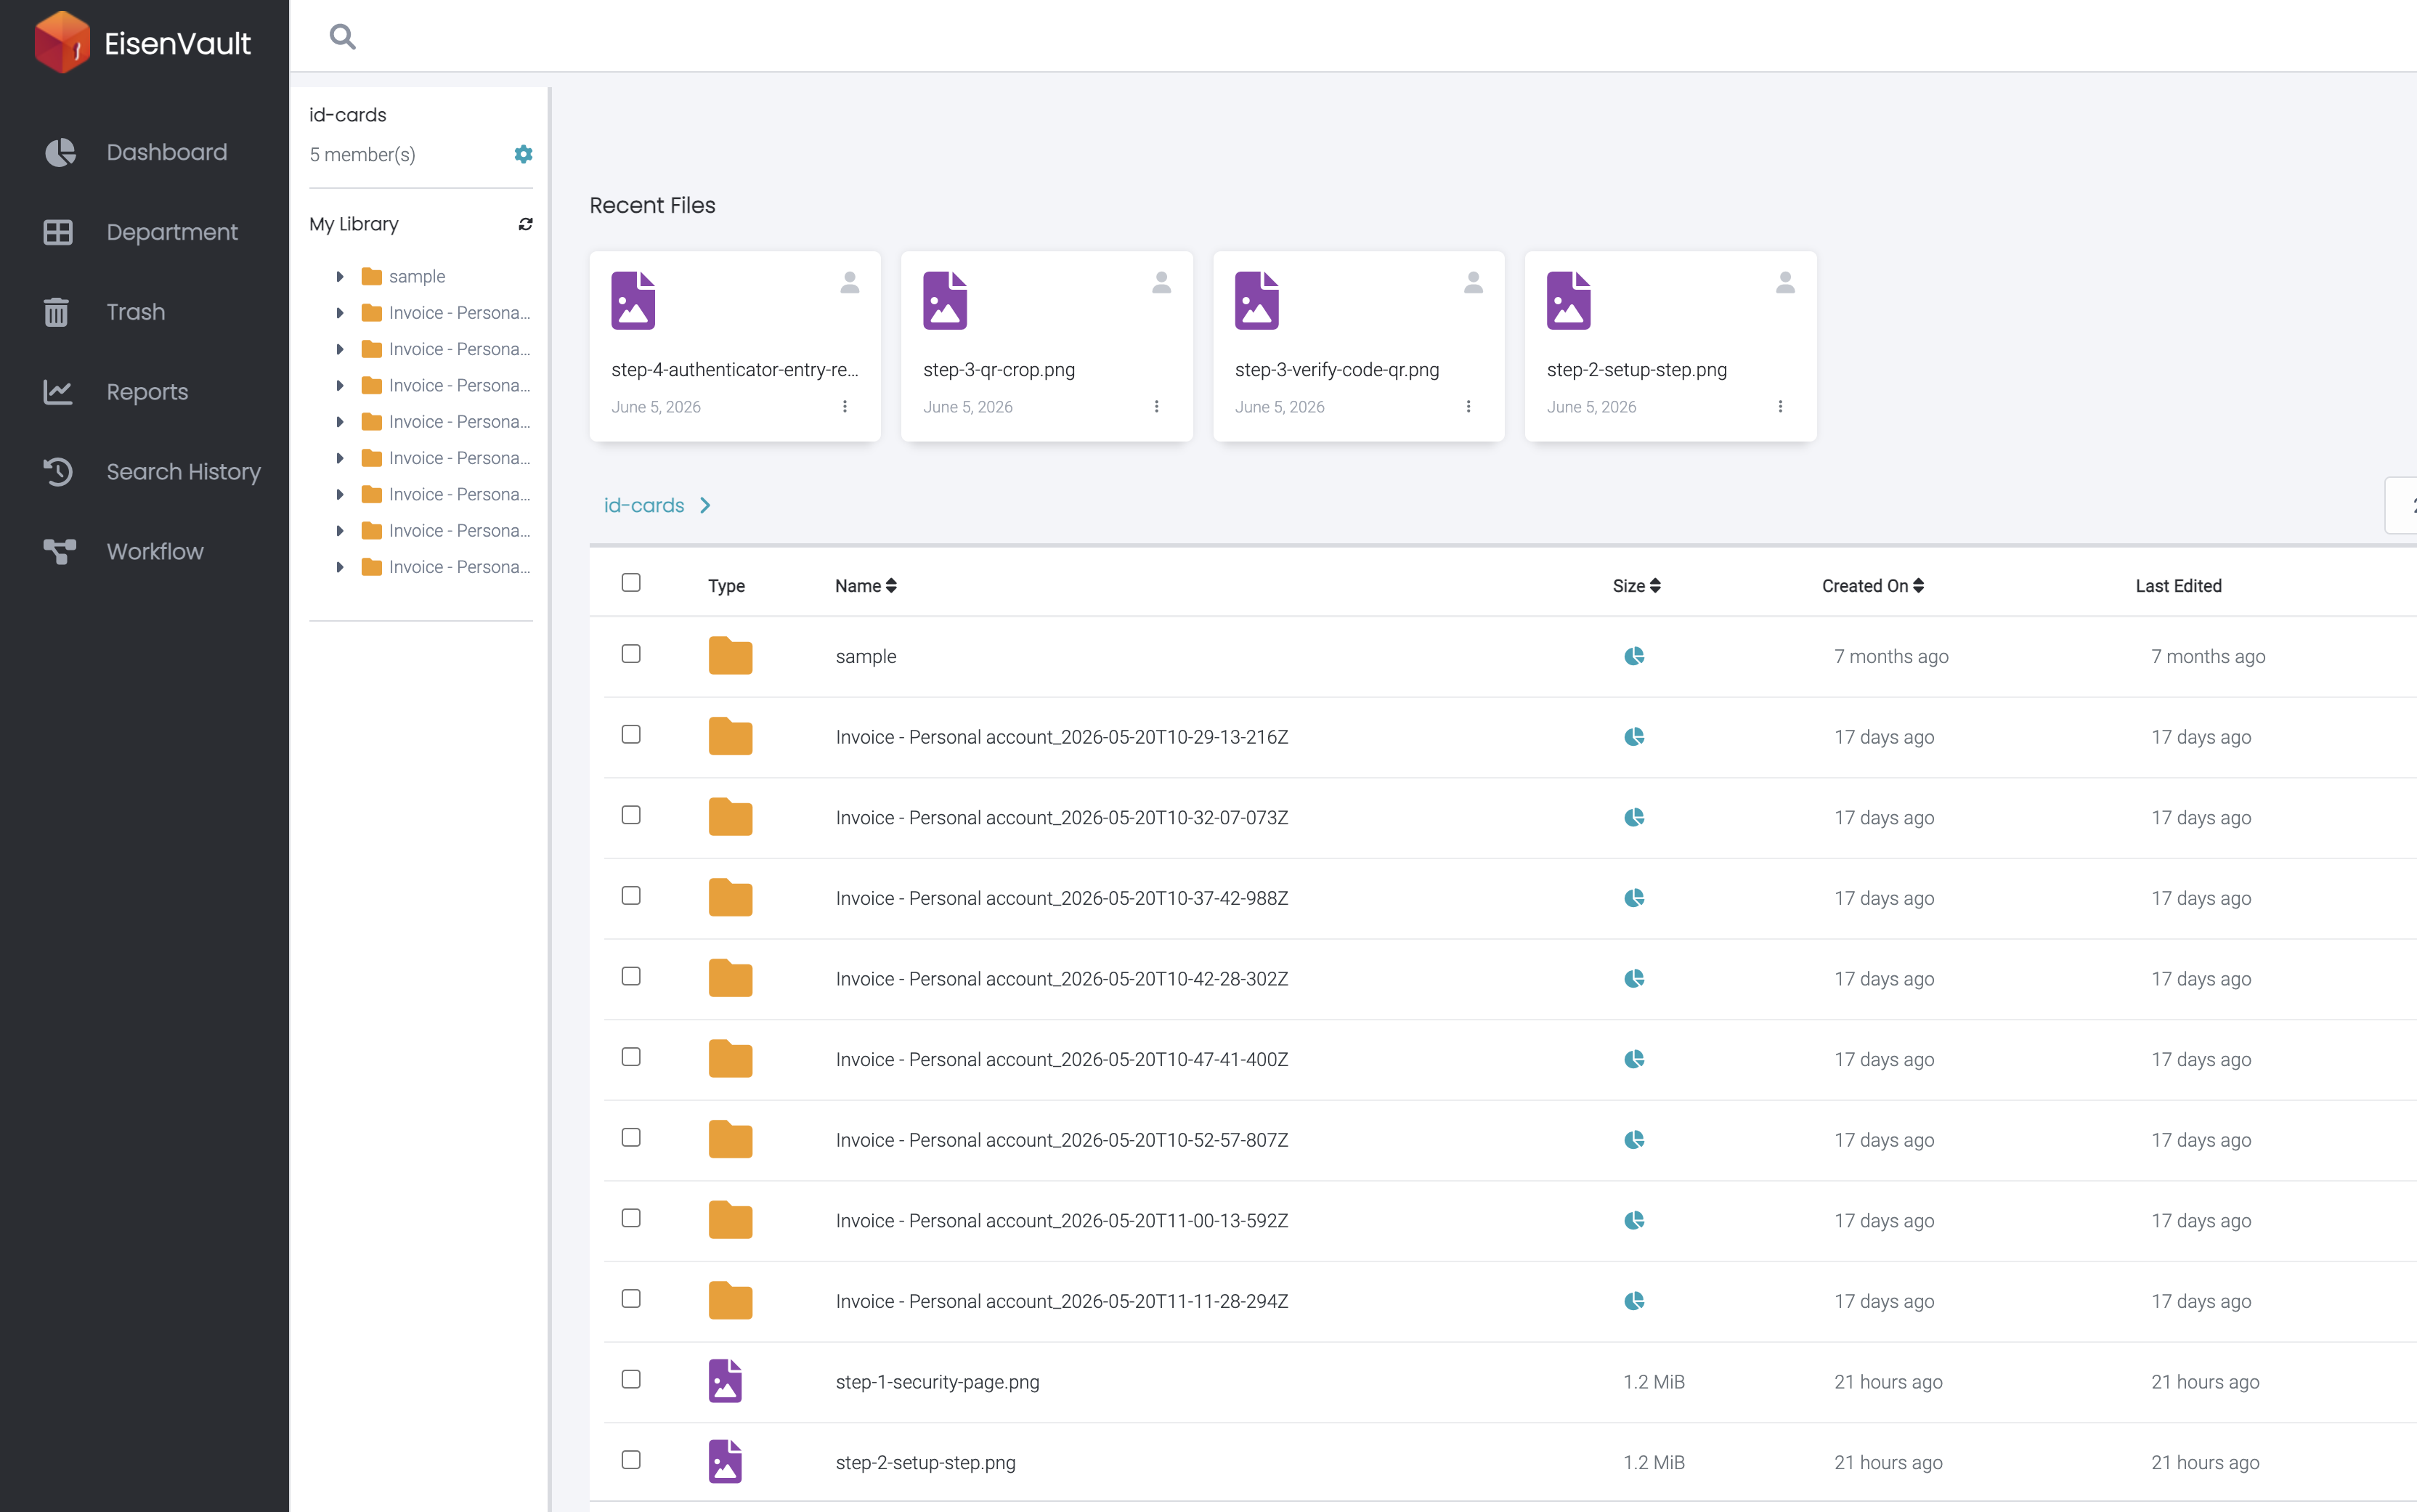This screenshot has height=1512, width=2417.
Task: Open more options for step-2-setup-step.png card
Action: click(x=1780, y=407)
